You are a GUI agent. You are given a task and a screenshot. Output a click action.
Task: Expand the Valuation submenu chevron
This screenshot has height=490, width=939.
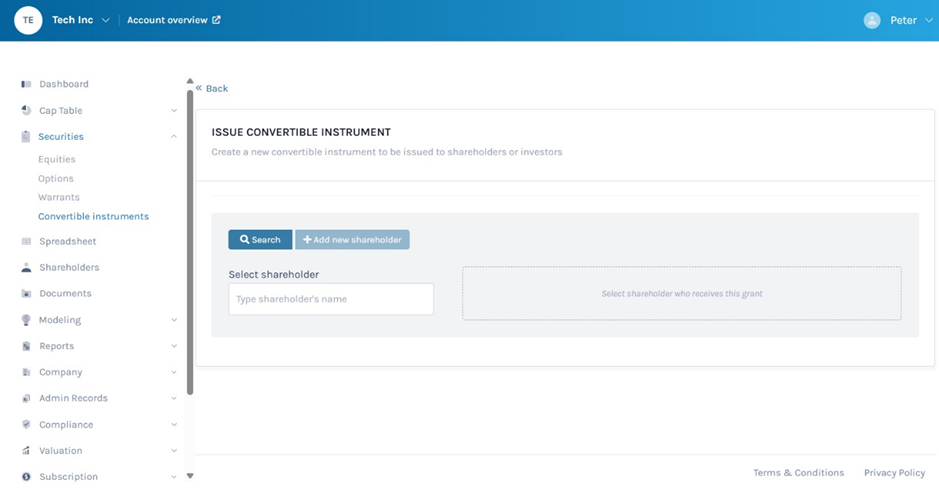[174, 451]
